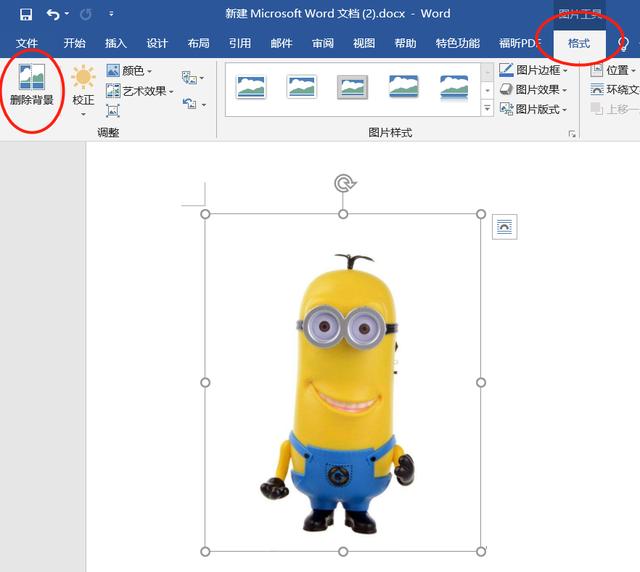Click the Position (位置) button
This screenshot has height=572, width=640.
pos(610,71)
